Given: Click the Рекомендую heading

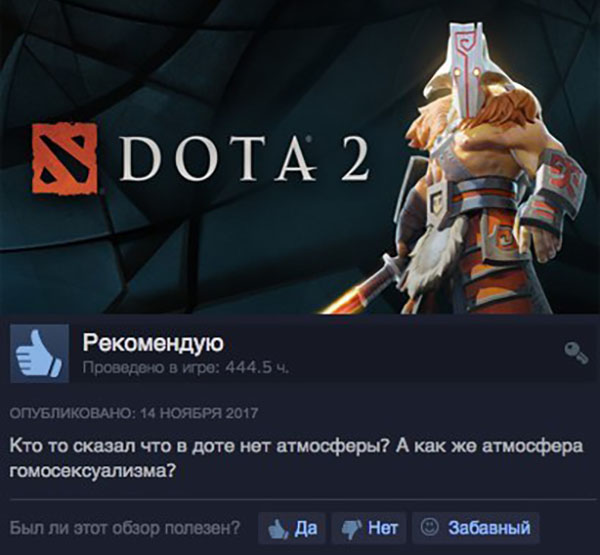Looking at the screenshot, I should (x=153, y=343).
